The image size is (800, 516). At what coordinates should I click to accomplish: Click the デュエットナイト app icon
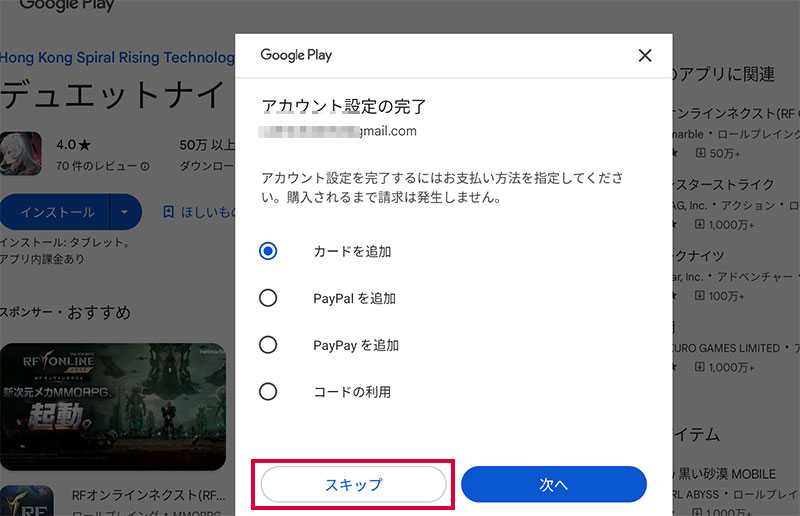tap(21, 153)
